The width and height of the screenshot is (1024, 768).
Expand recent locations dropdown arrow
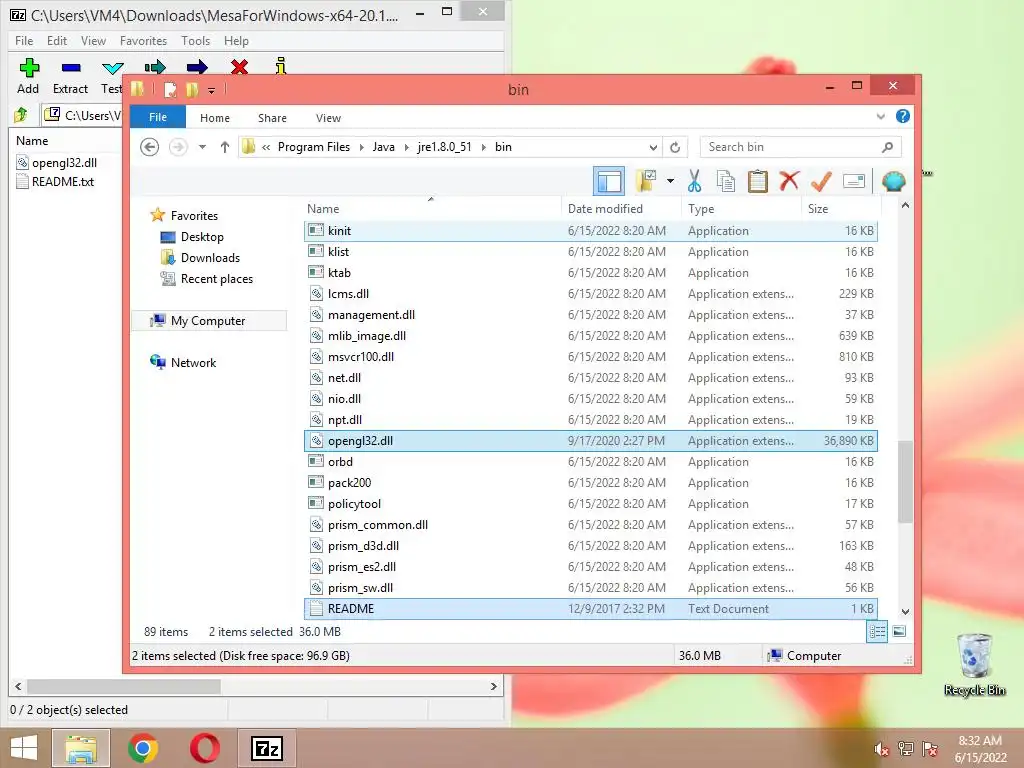pyautogui.click(x=202, y=147)
